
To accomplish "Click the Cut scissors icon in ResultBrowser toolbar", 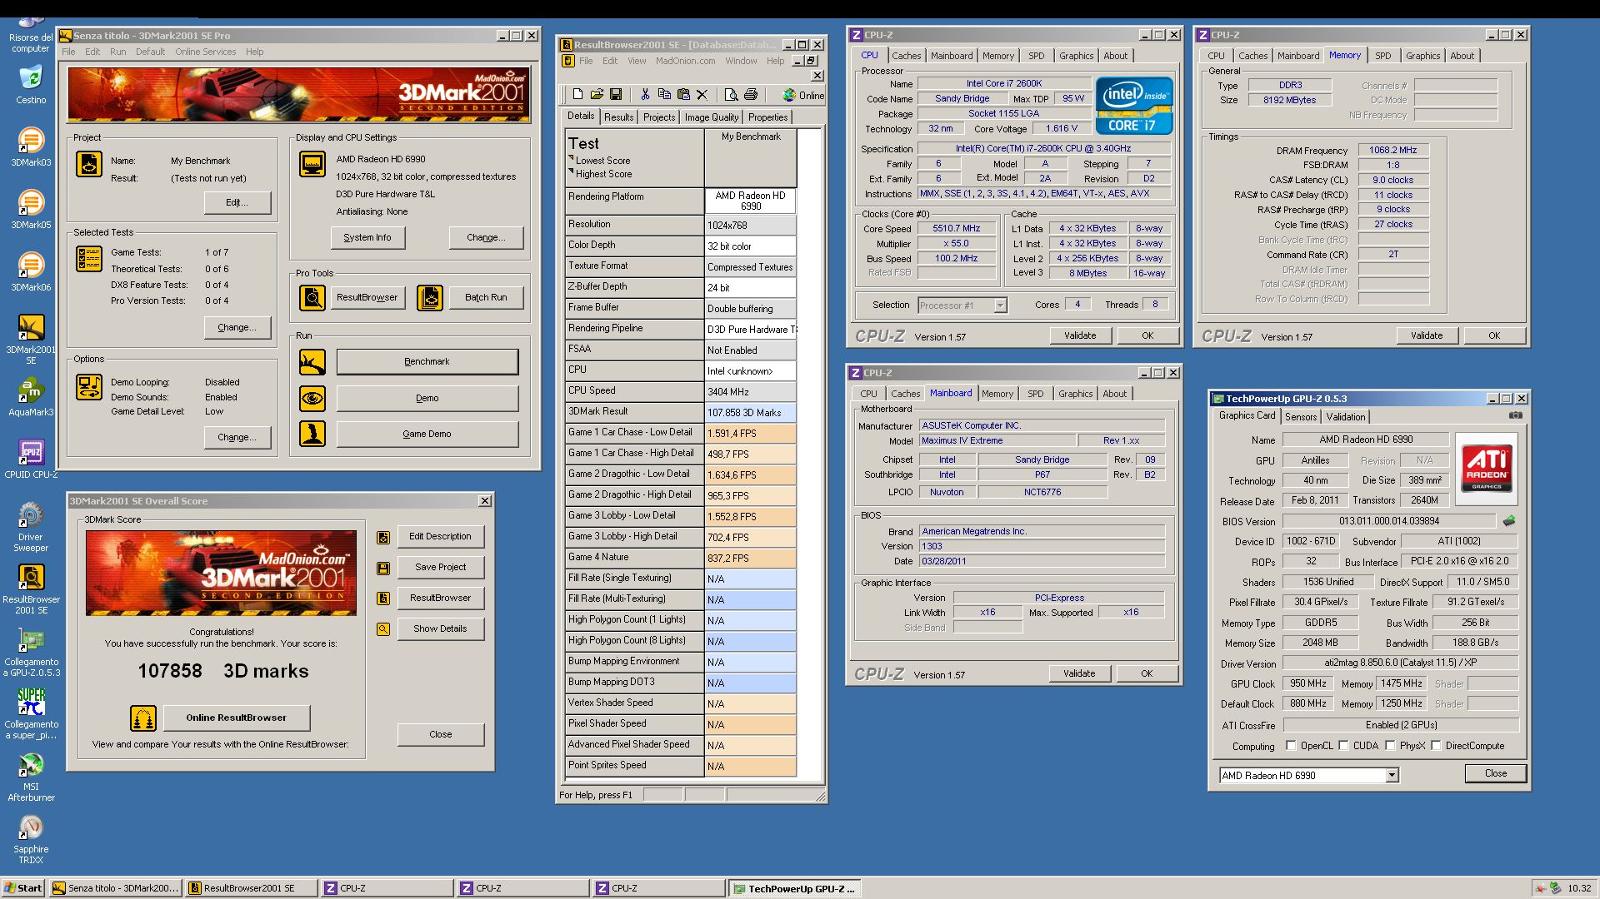I will pyautogui.click(x=645, y=94).
